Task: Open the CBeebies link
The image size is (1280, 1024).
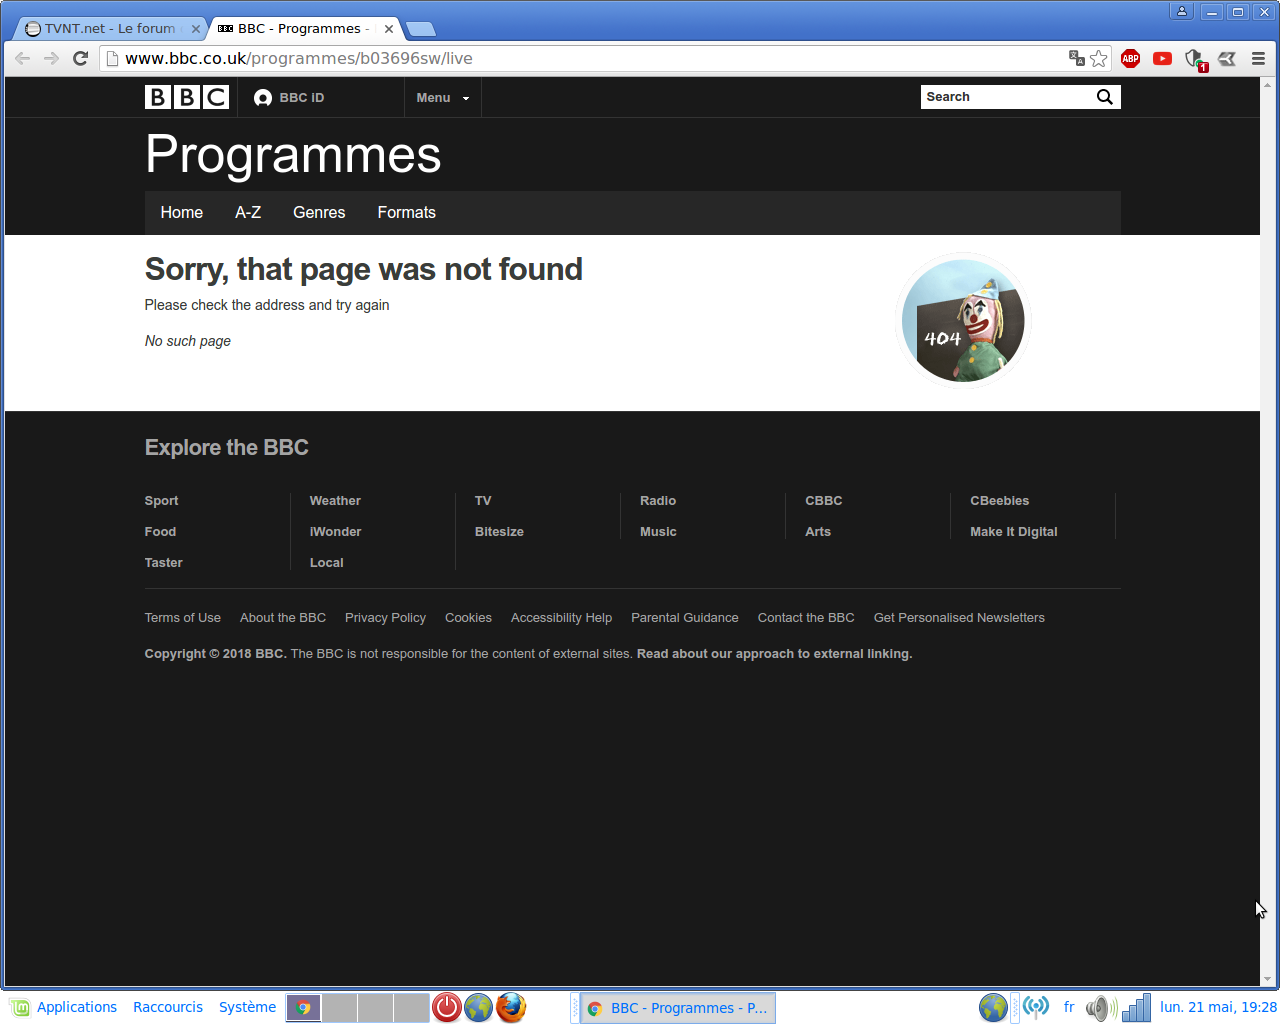Action: [x=999, y=501]
